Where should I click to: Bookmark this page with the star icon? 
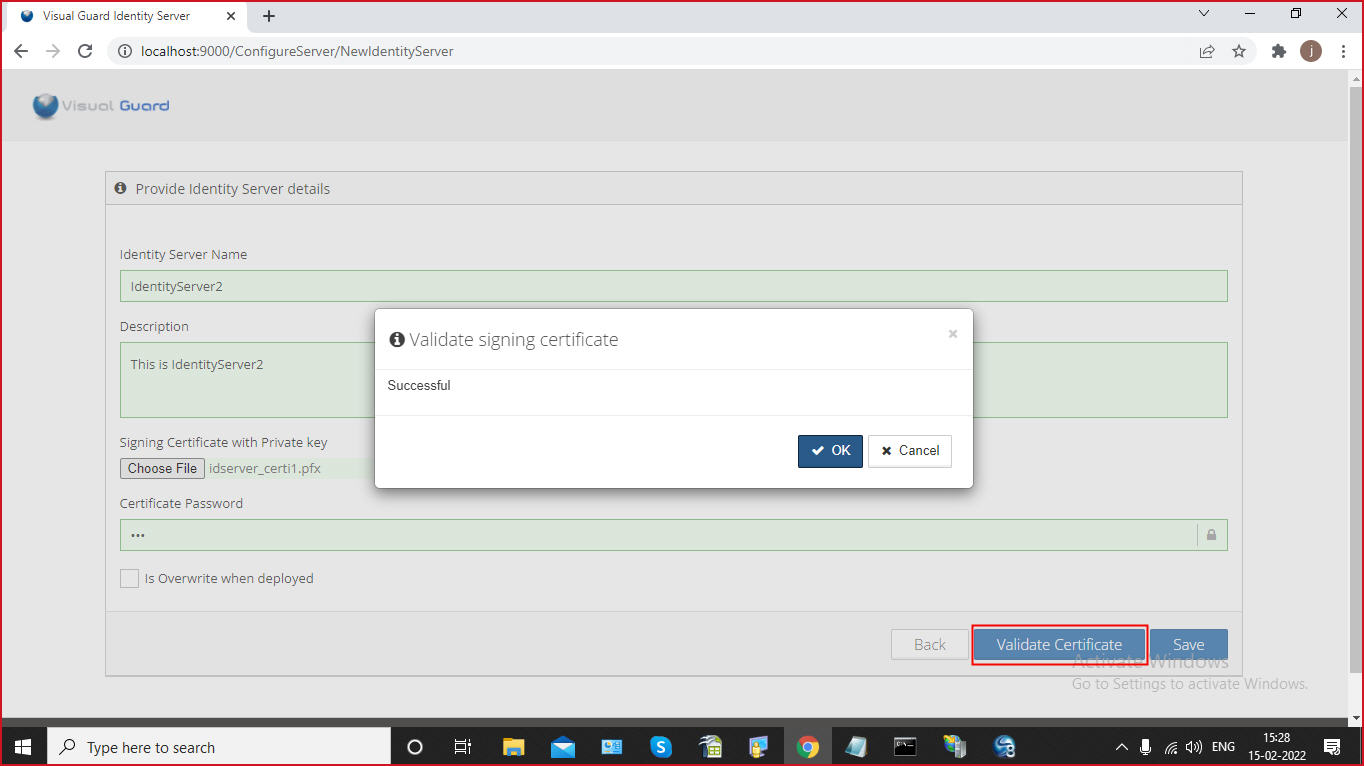pos(1239,50)
